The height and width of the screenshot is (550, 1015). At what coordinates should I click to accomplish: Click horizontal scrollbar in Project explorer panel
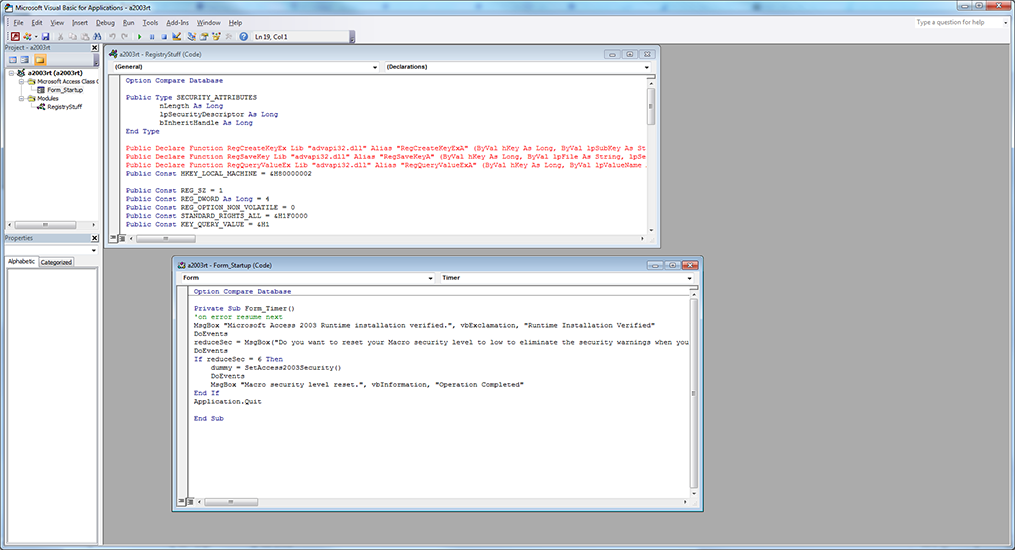pyautogui.click(x=52, y=225)
